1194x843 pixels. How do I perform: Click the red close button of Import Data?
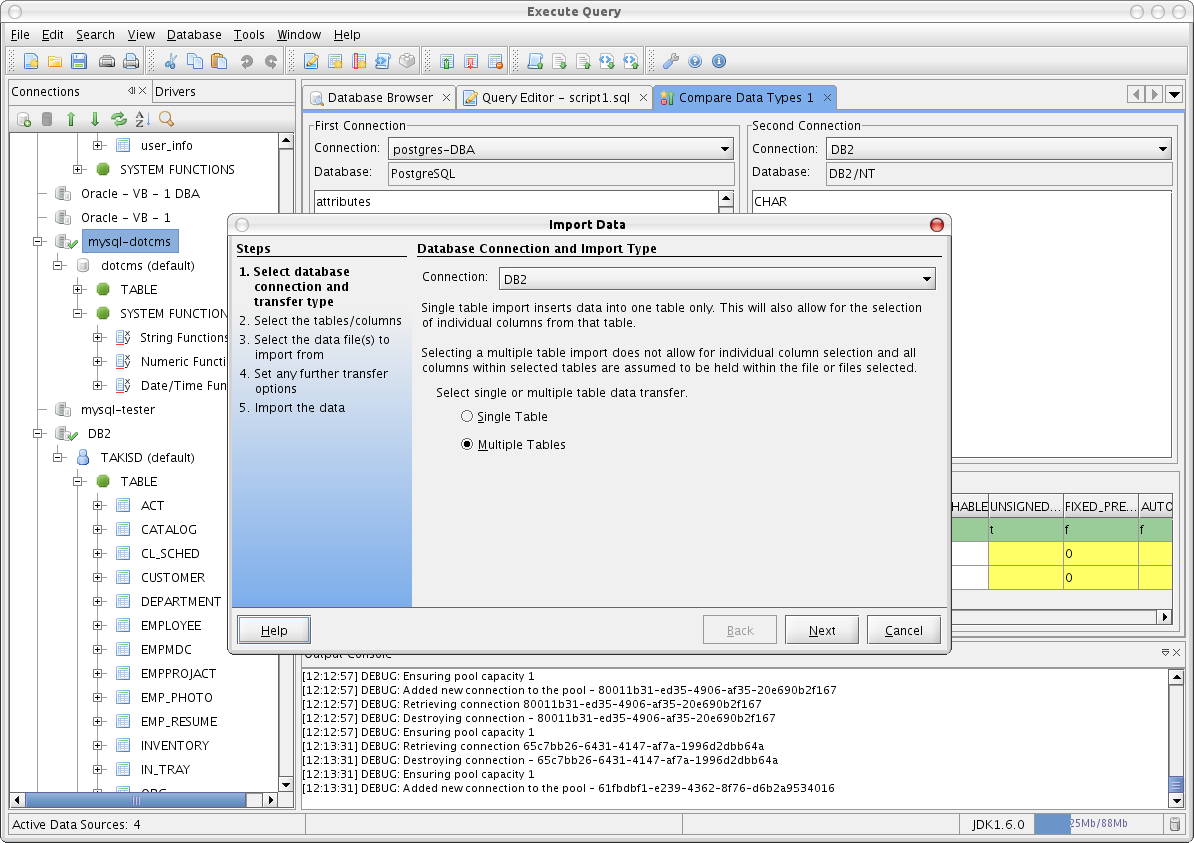(937, 225)
